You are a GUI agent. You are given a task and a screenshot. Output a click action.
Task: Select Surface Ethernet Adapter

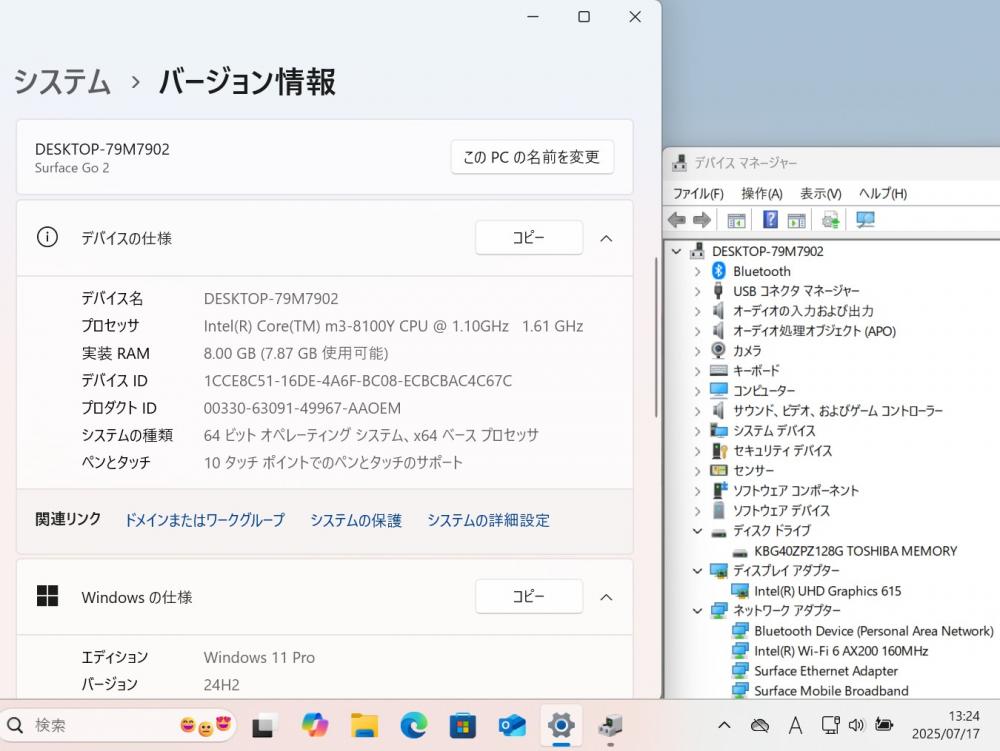[825, 671]
